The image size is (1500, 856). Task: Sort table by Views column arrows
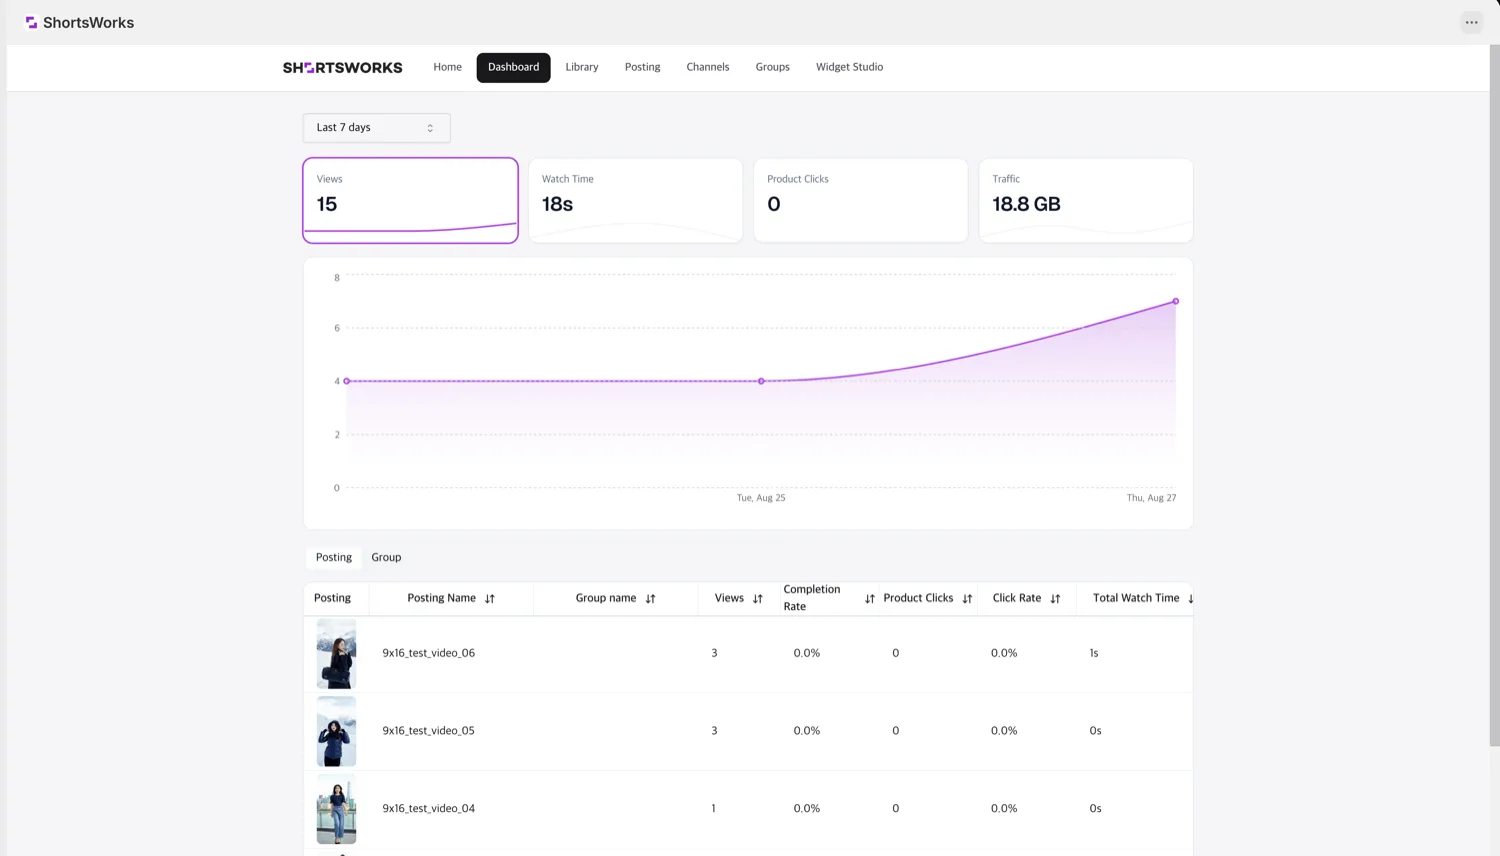[x=758, y=599]
